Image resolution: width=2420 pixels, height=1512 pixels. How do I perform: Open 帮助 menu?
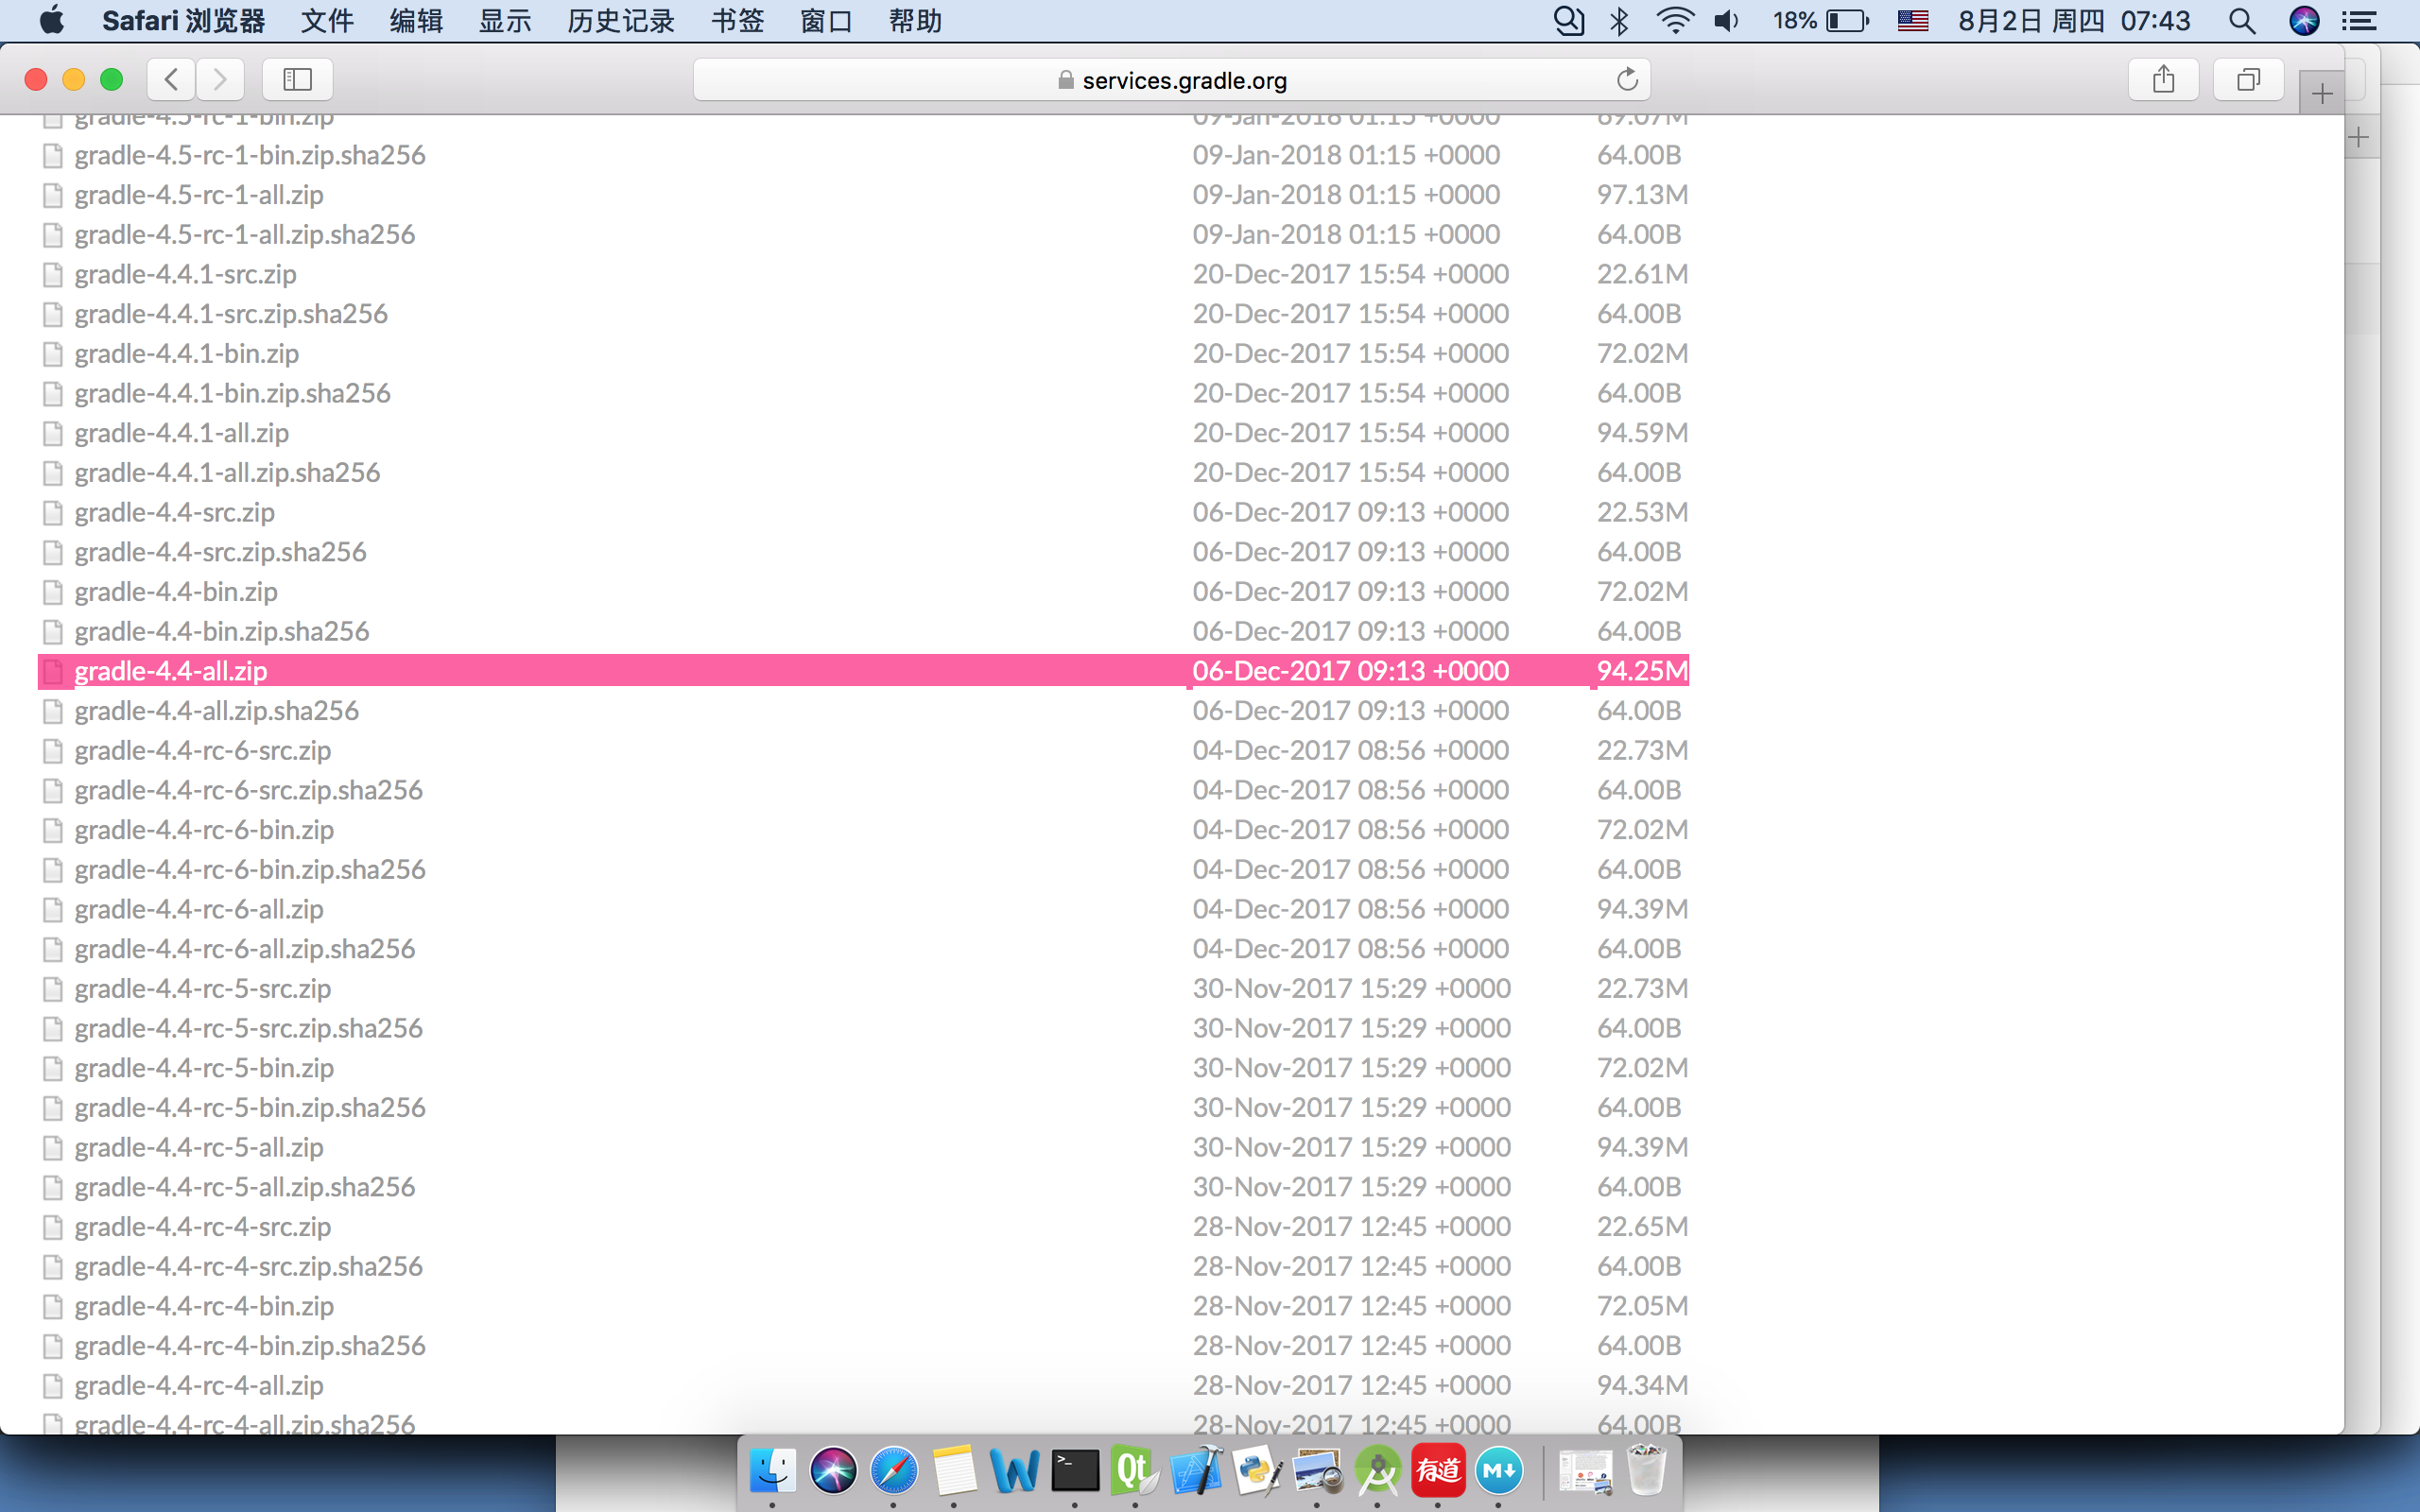915,21
